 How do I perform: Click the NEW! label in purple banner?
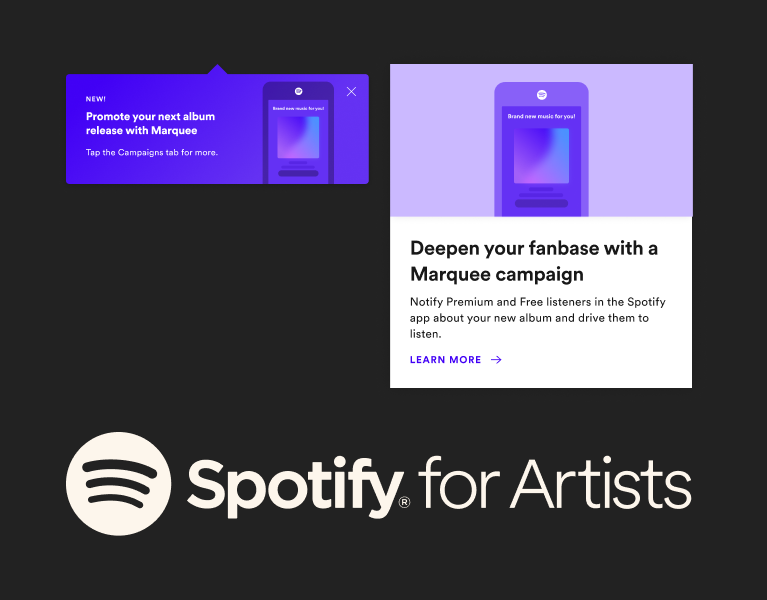tap(96, 99)
